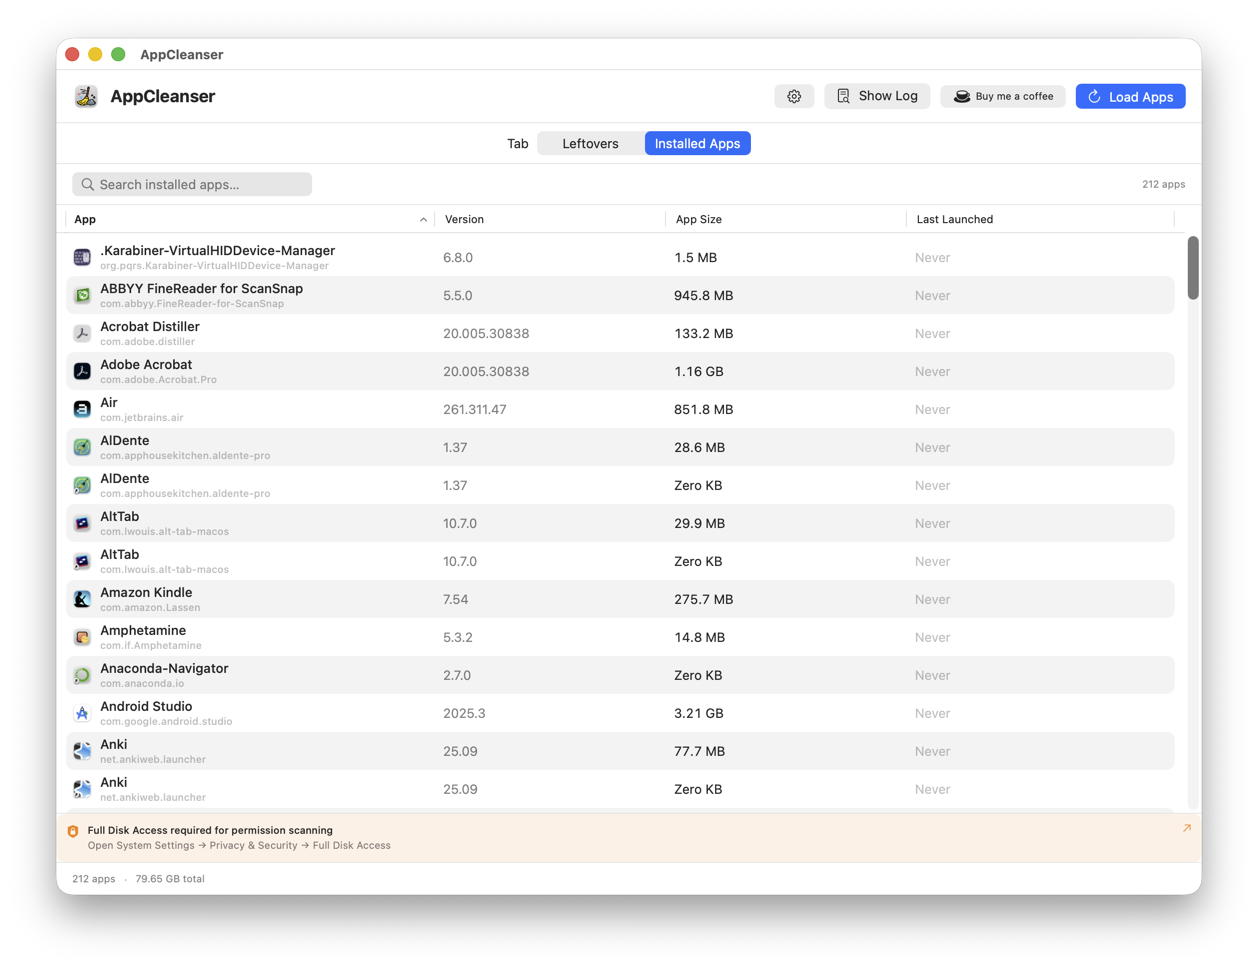Click the Karabiner-VirtualHIDDevice-Manager app icon
The height and width of the screenshot is (969, 1258).
(x=82, y=257)
